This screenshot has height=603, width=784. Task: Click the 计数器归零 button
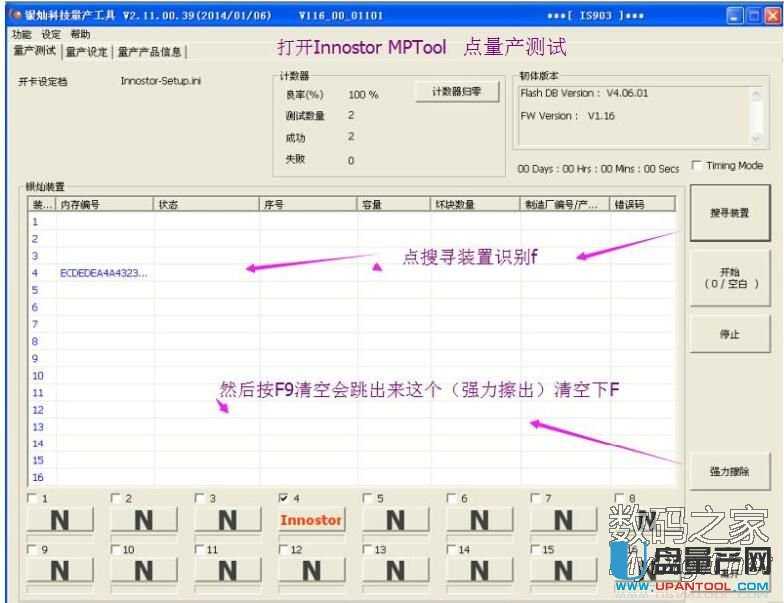pos(457,92)
